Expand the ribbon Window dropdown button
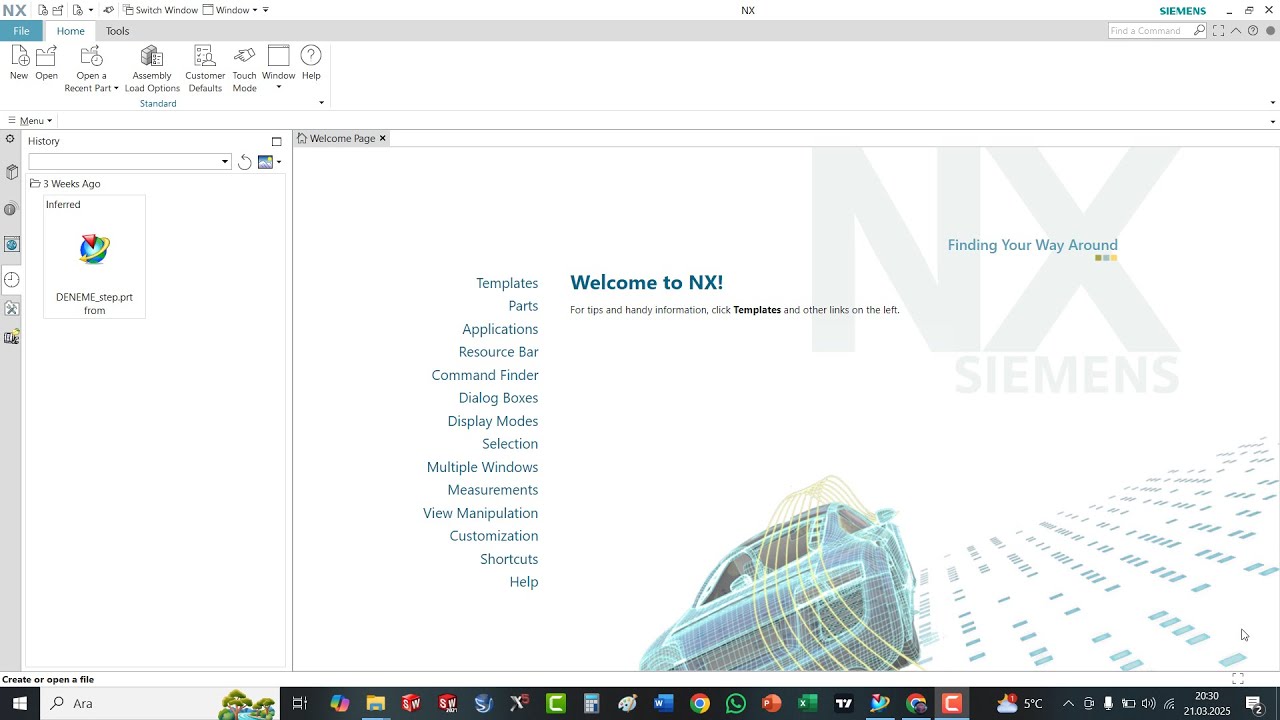The height and width of the screenshot is (720, 1280). [x=278, y=87]
